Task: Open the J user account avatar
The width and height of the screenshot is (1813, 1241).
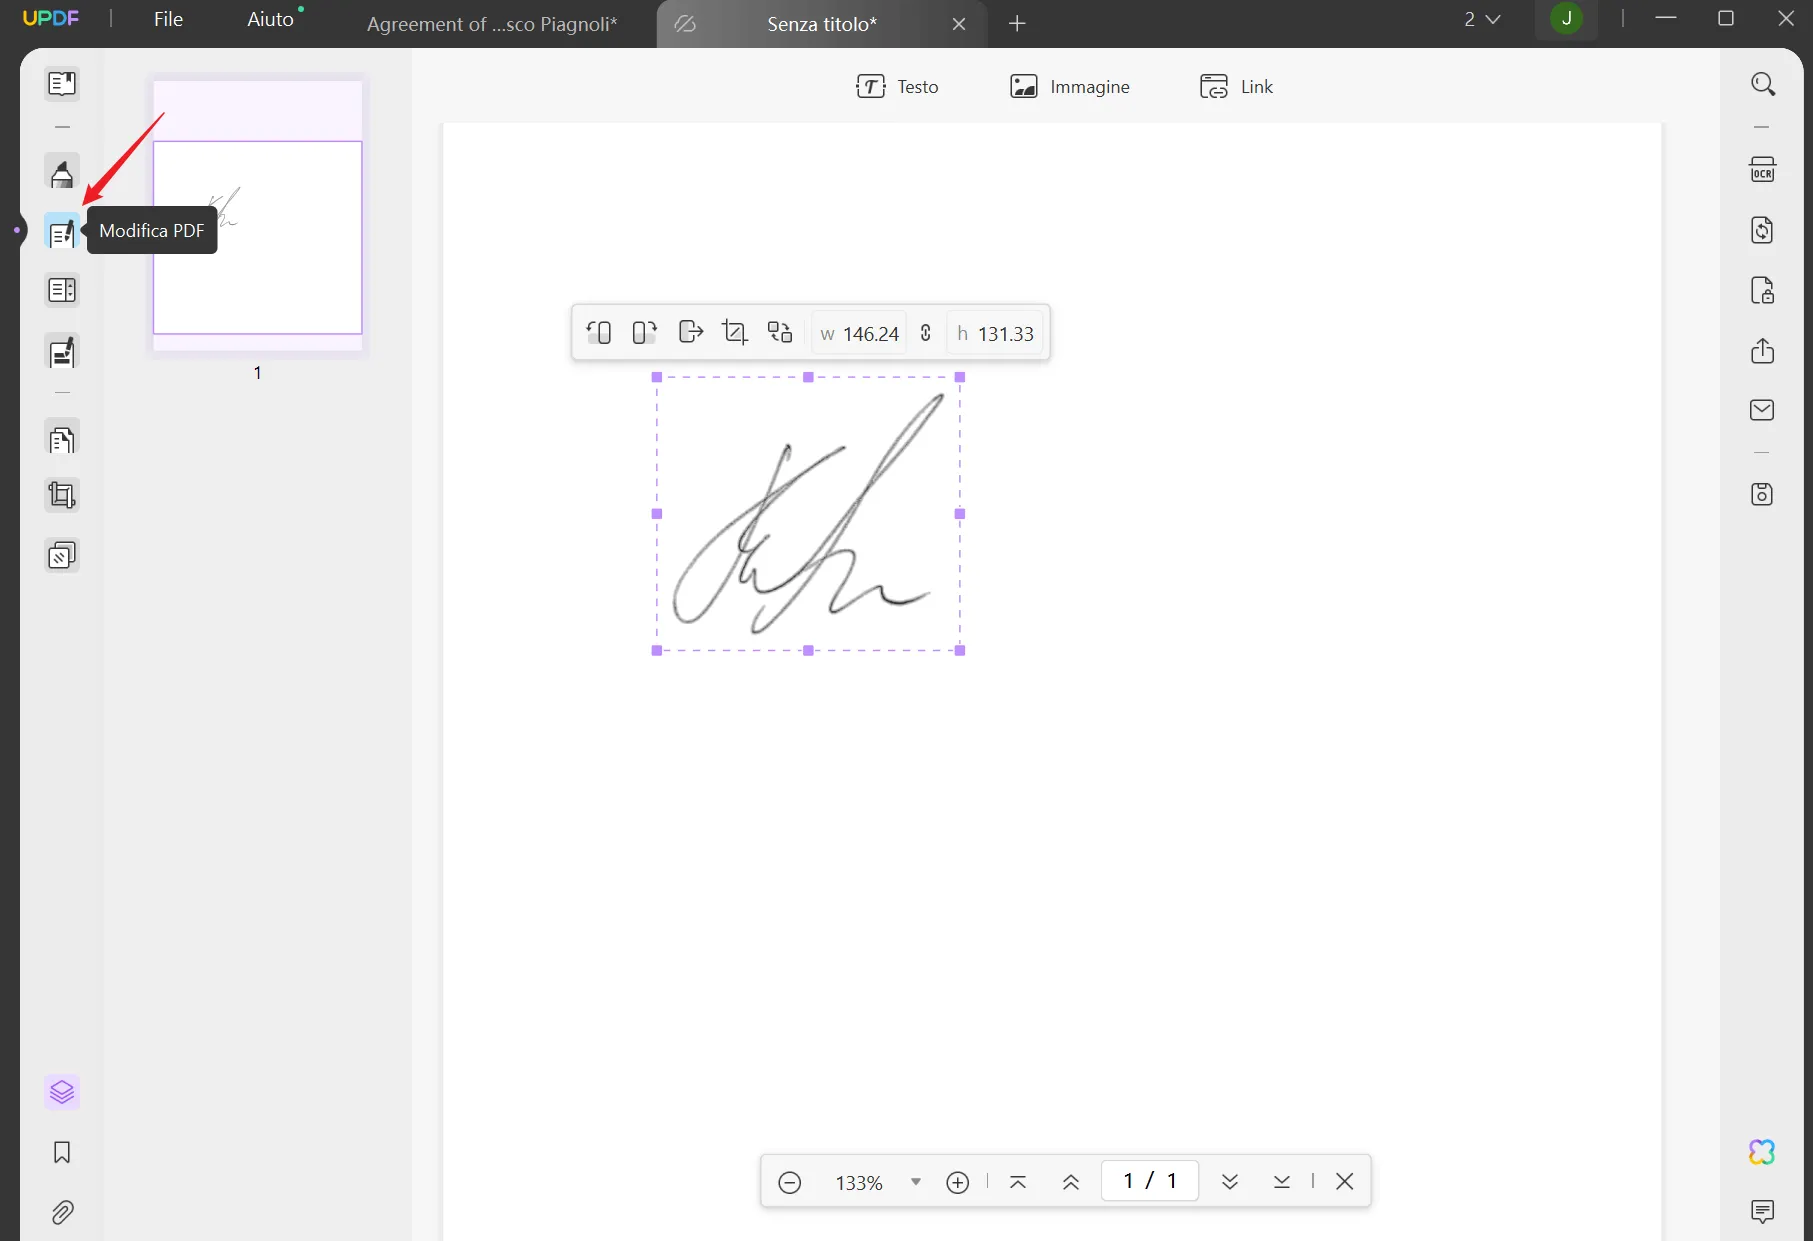Action: 1567,18
